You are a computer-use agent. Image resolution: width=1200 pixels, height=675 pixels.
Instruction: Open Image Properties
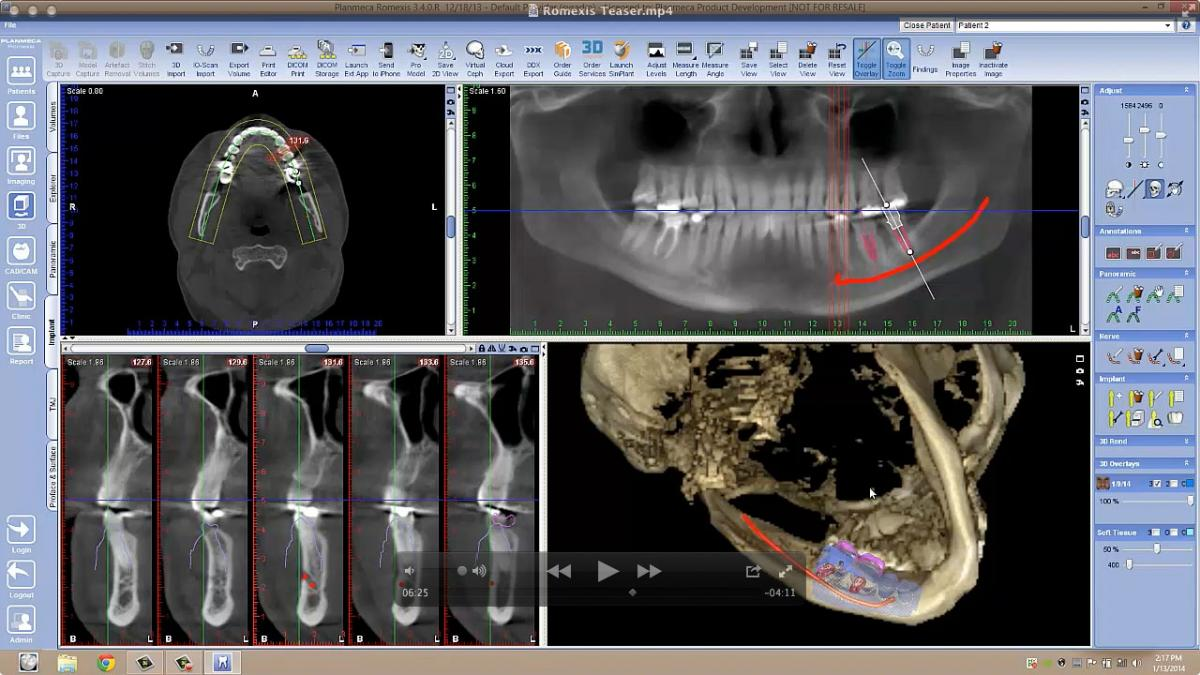pyautogui.click(x=960, y=59)
